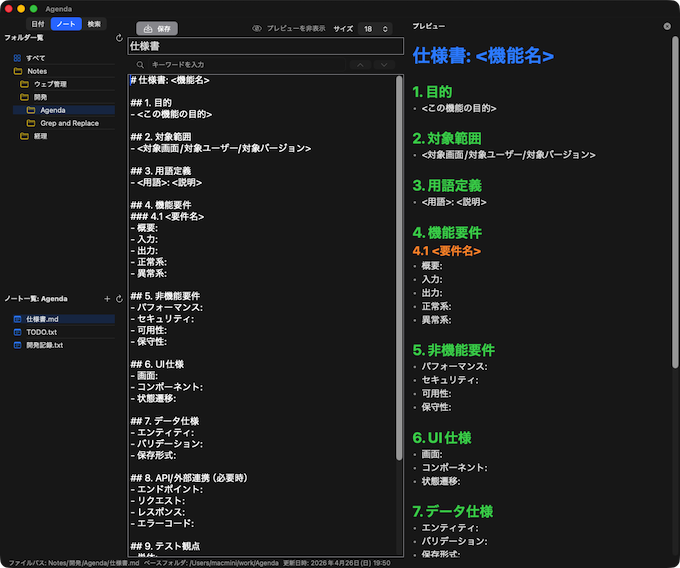Screen dimensions: 680x568
Task: Select the ノート tab
Action: 66,23
